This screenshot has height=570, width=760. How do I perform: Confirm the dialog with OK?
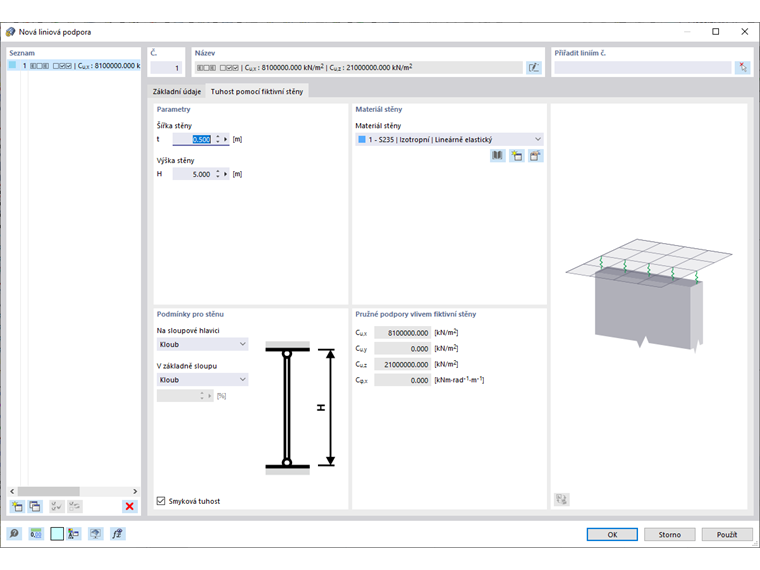pyautogui.click(x=612, y=534)
